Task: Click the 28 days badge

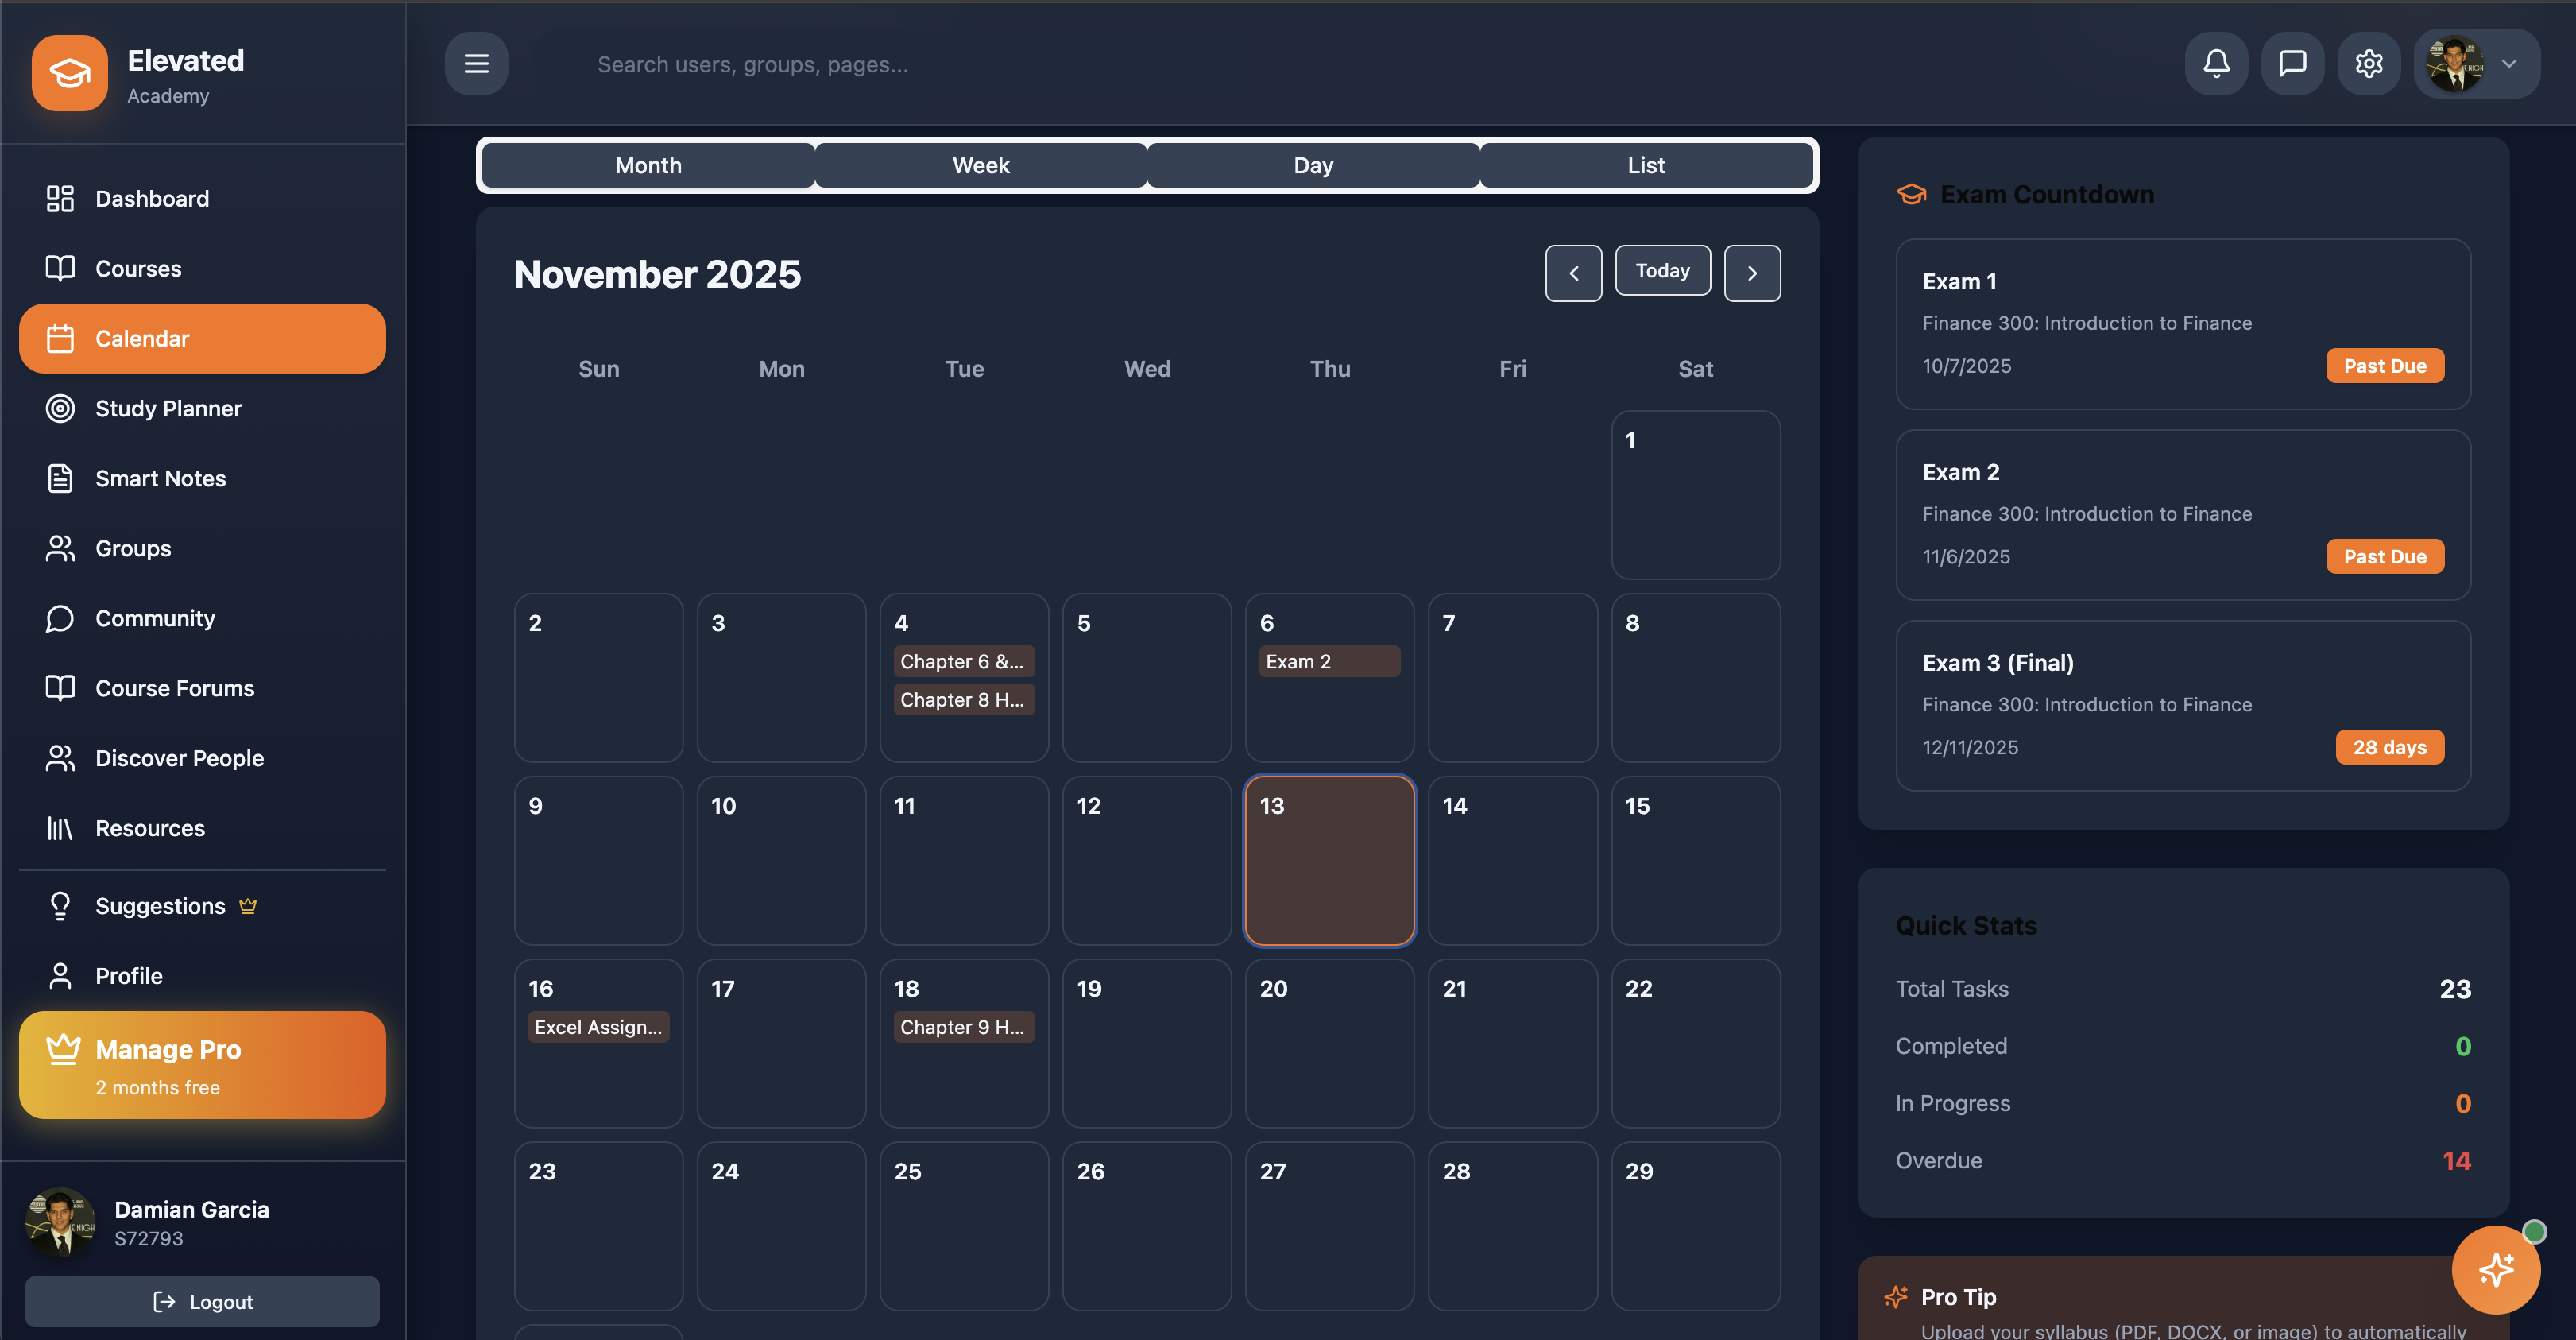Action: click(2389, 748)
